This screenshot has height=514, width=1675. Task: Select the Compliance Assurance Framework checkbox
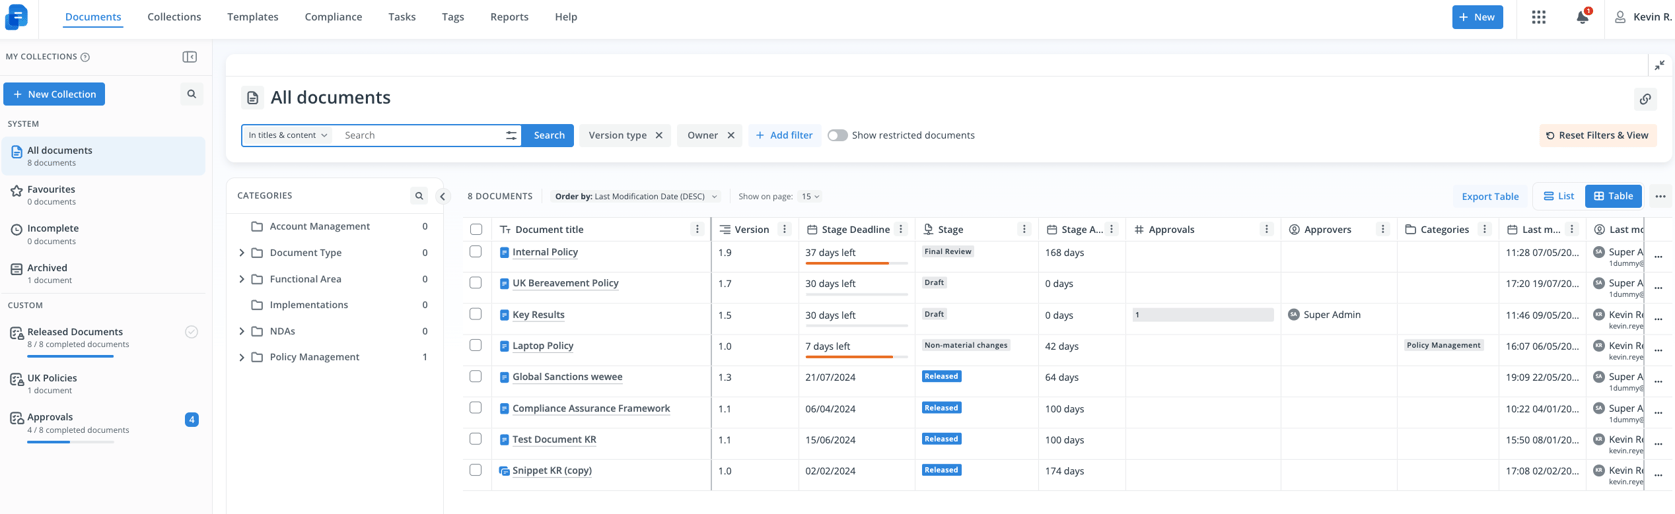pos(476,408)
